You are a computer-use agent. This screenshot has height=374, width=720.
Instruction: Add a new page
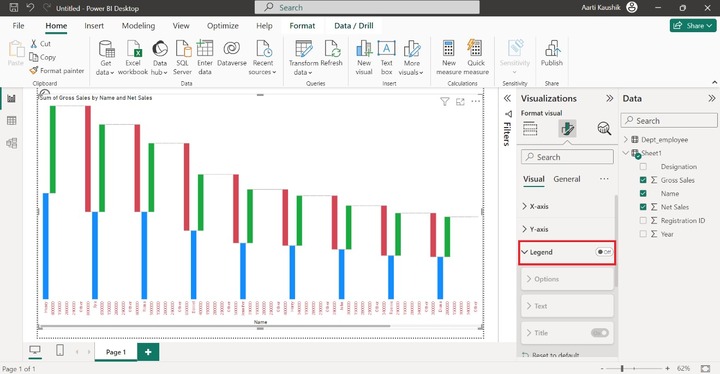tap(148, 352)
